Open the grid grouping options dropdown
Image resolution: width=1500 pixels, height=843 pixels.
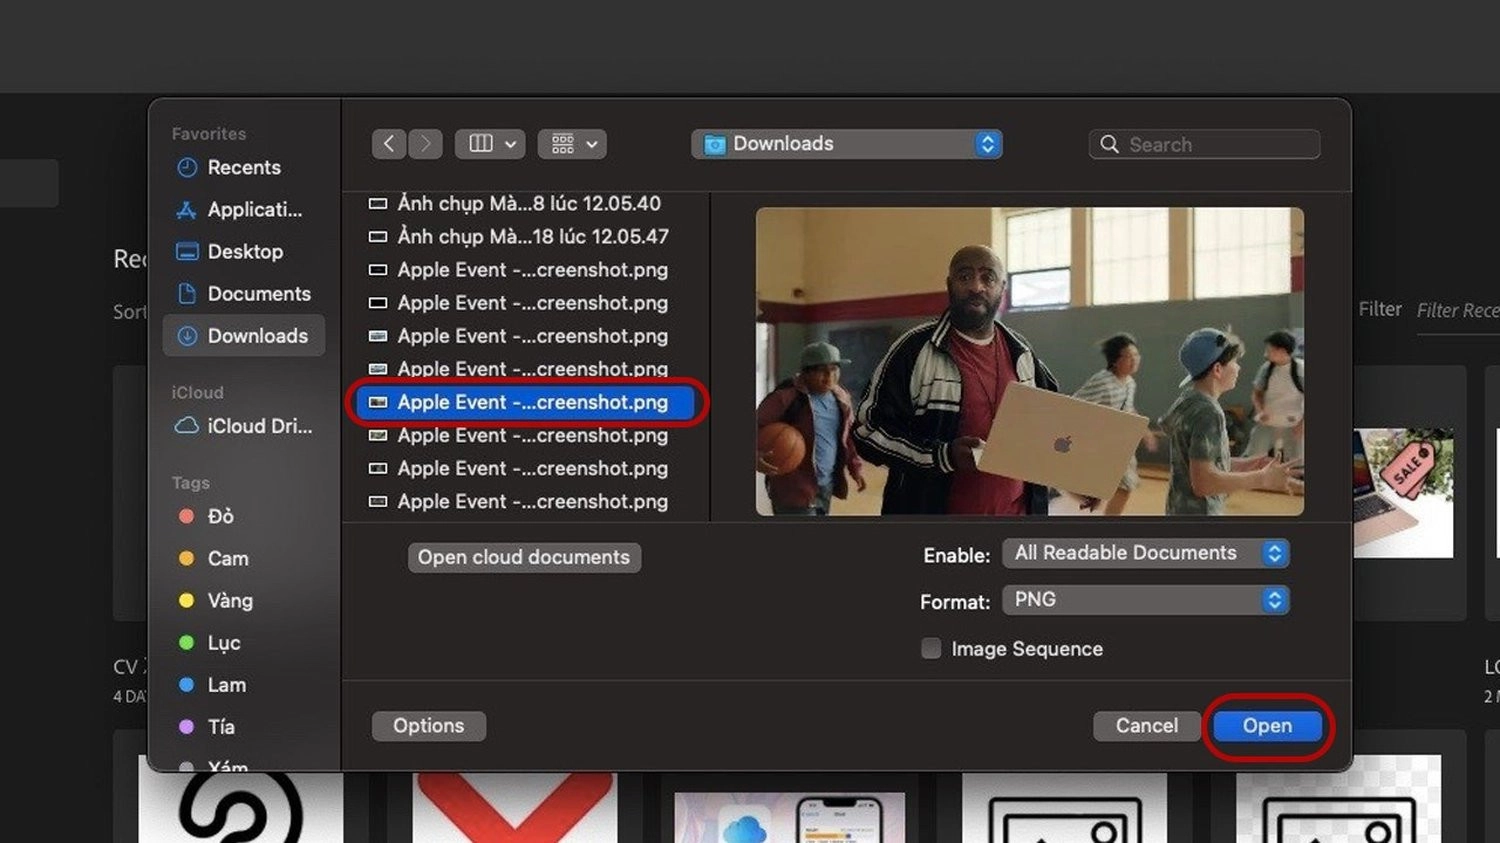[x=572, y=144]
